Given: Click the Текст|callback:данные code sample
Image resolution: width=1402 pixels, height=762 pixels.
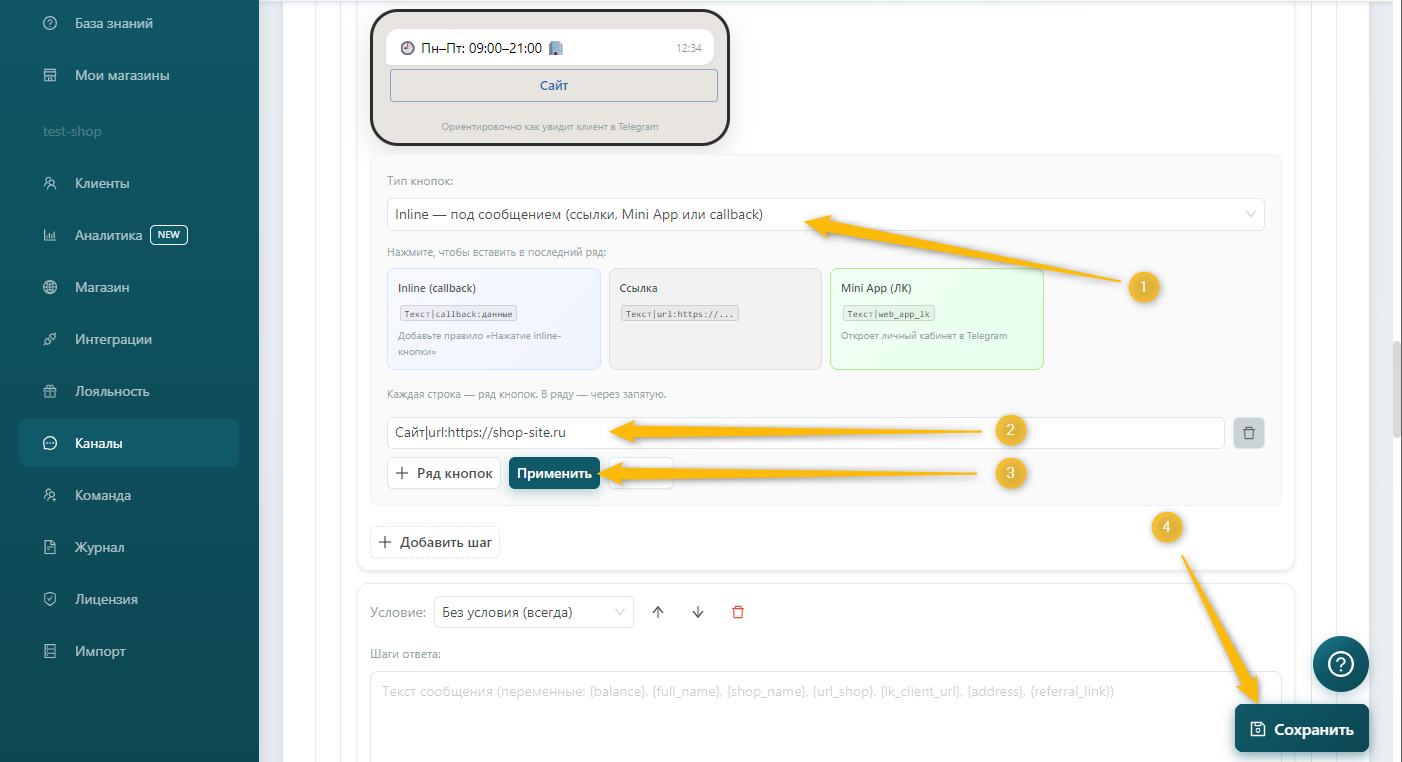Looking at the screenshot, I should point(458,313).
